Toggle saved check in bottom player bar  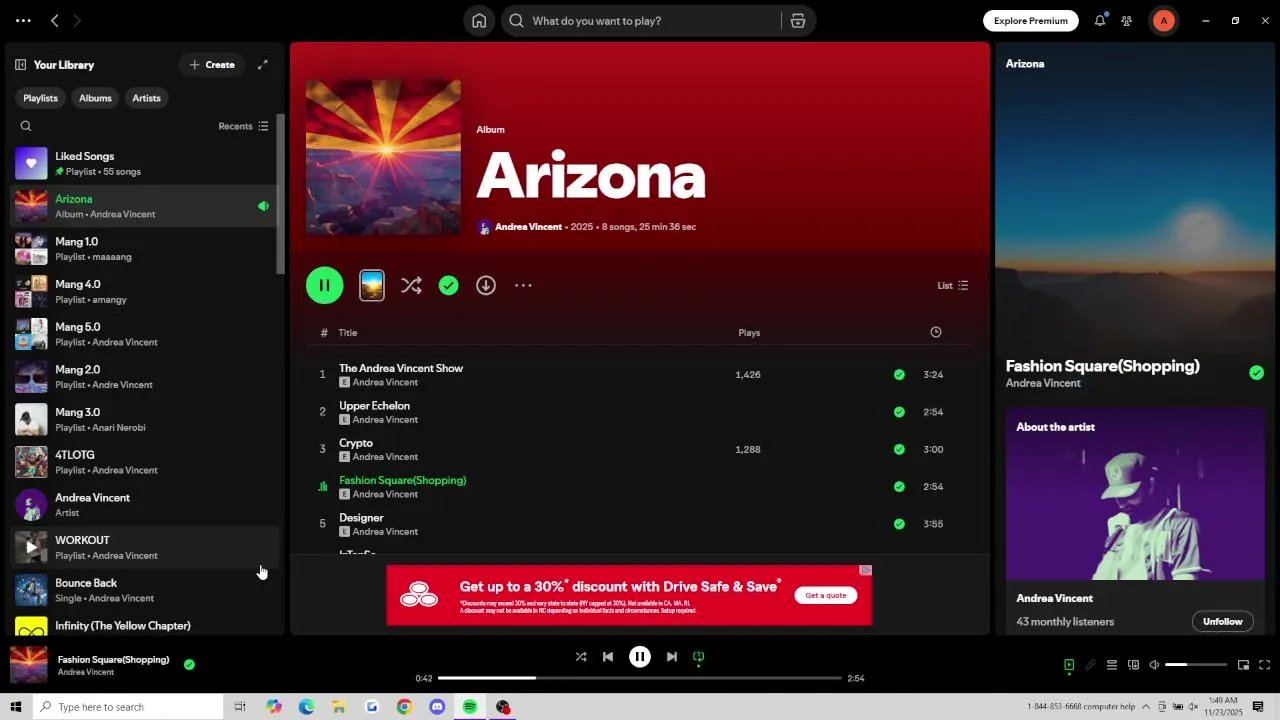[x=189, y=665]
